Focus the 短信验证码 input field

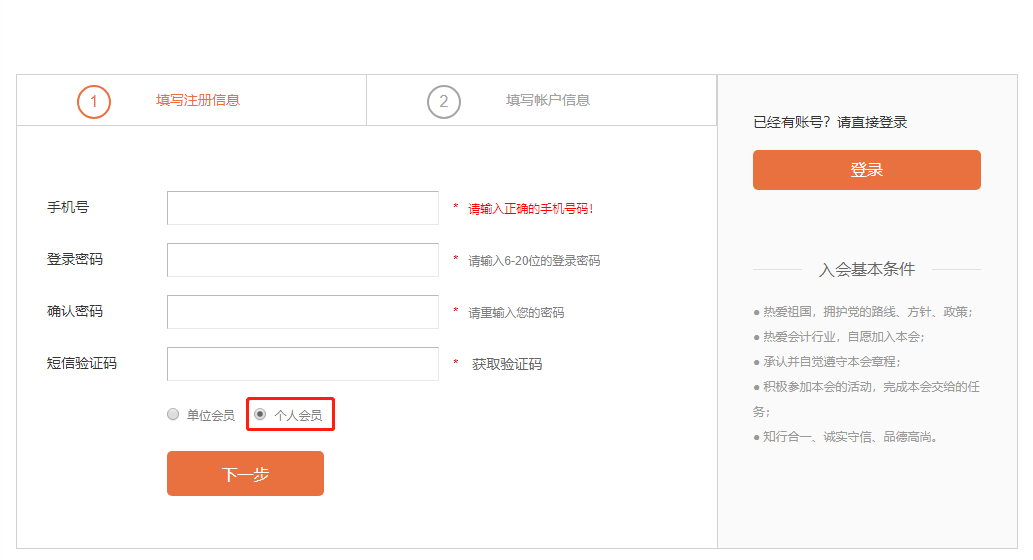(x=303, y=364)
